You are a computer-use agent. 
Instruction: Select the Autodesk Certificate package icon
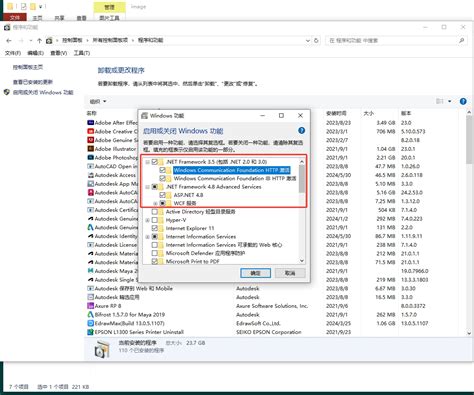point(90,210)
